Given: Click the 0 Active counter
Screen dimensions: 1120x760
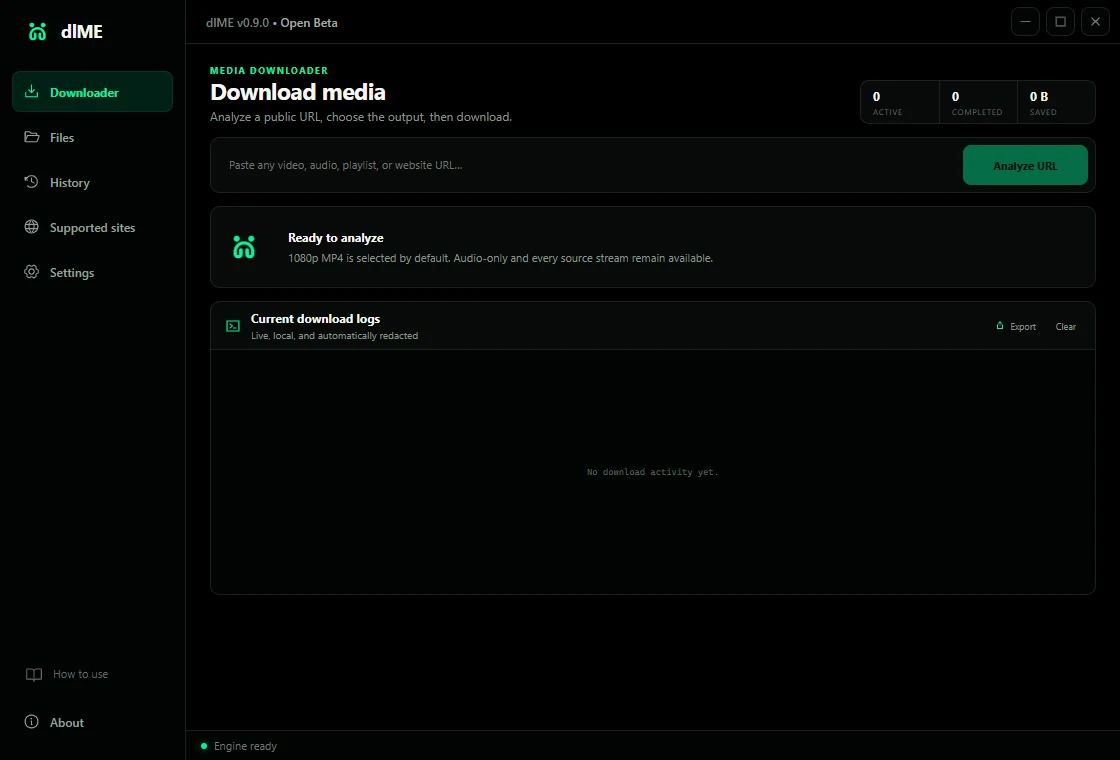Looking at the screenshot, I should (900, 102).
